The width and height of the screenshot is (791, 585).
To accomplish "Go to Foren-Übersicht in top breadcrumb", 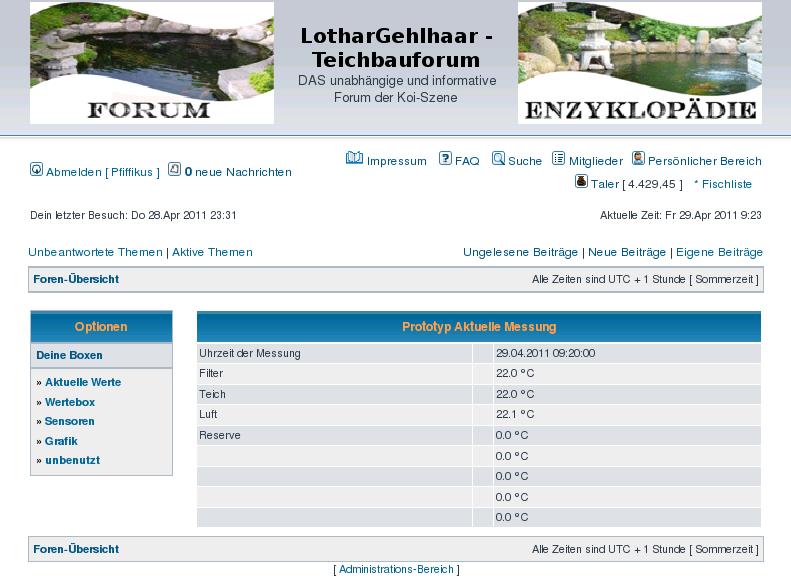I will [x=76, y=279].
